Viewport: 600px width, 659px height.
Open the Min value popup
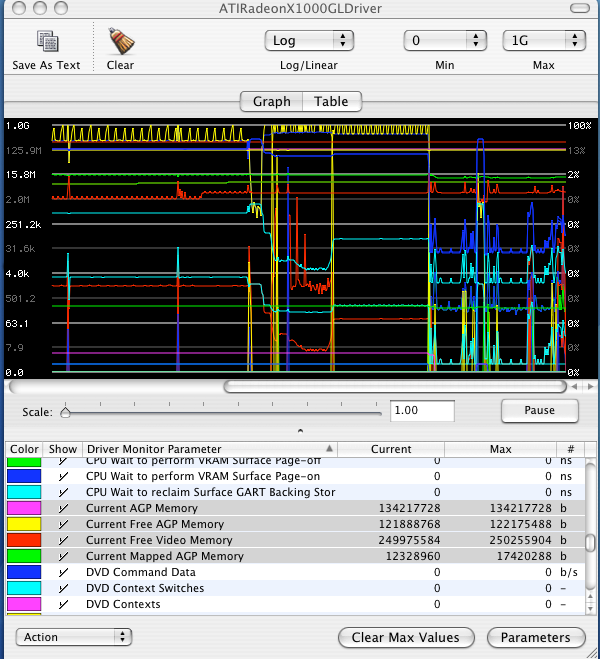pos(445,41)
